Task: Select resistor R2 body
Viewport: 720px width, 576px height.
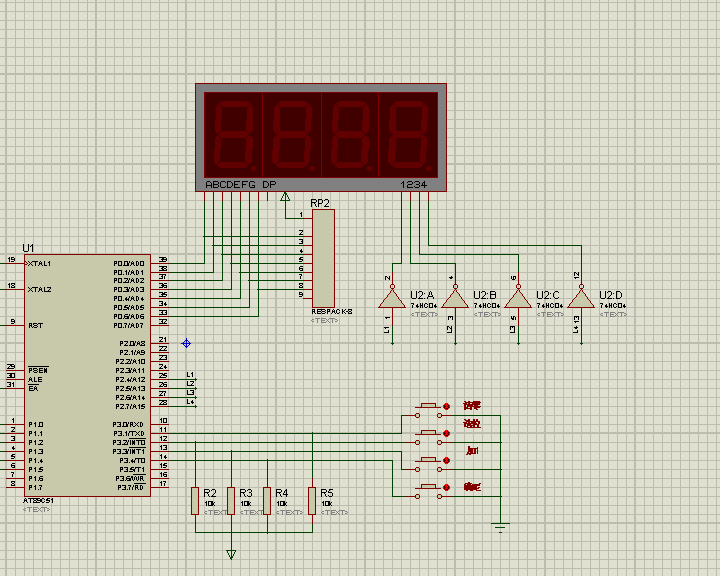Action: pyautogui.click(x=195, y=501)
